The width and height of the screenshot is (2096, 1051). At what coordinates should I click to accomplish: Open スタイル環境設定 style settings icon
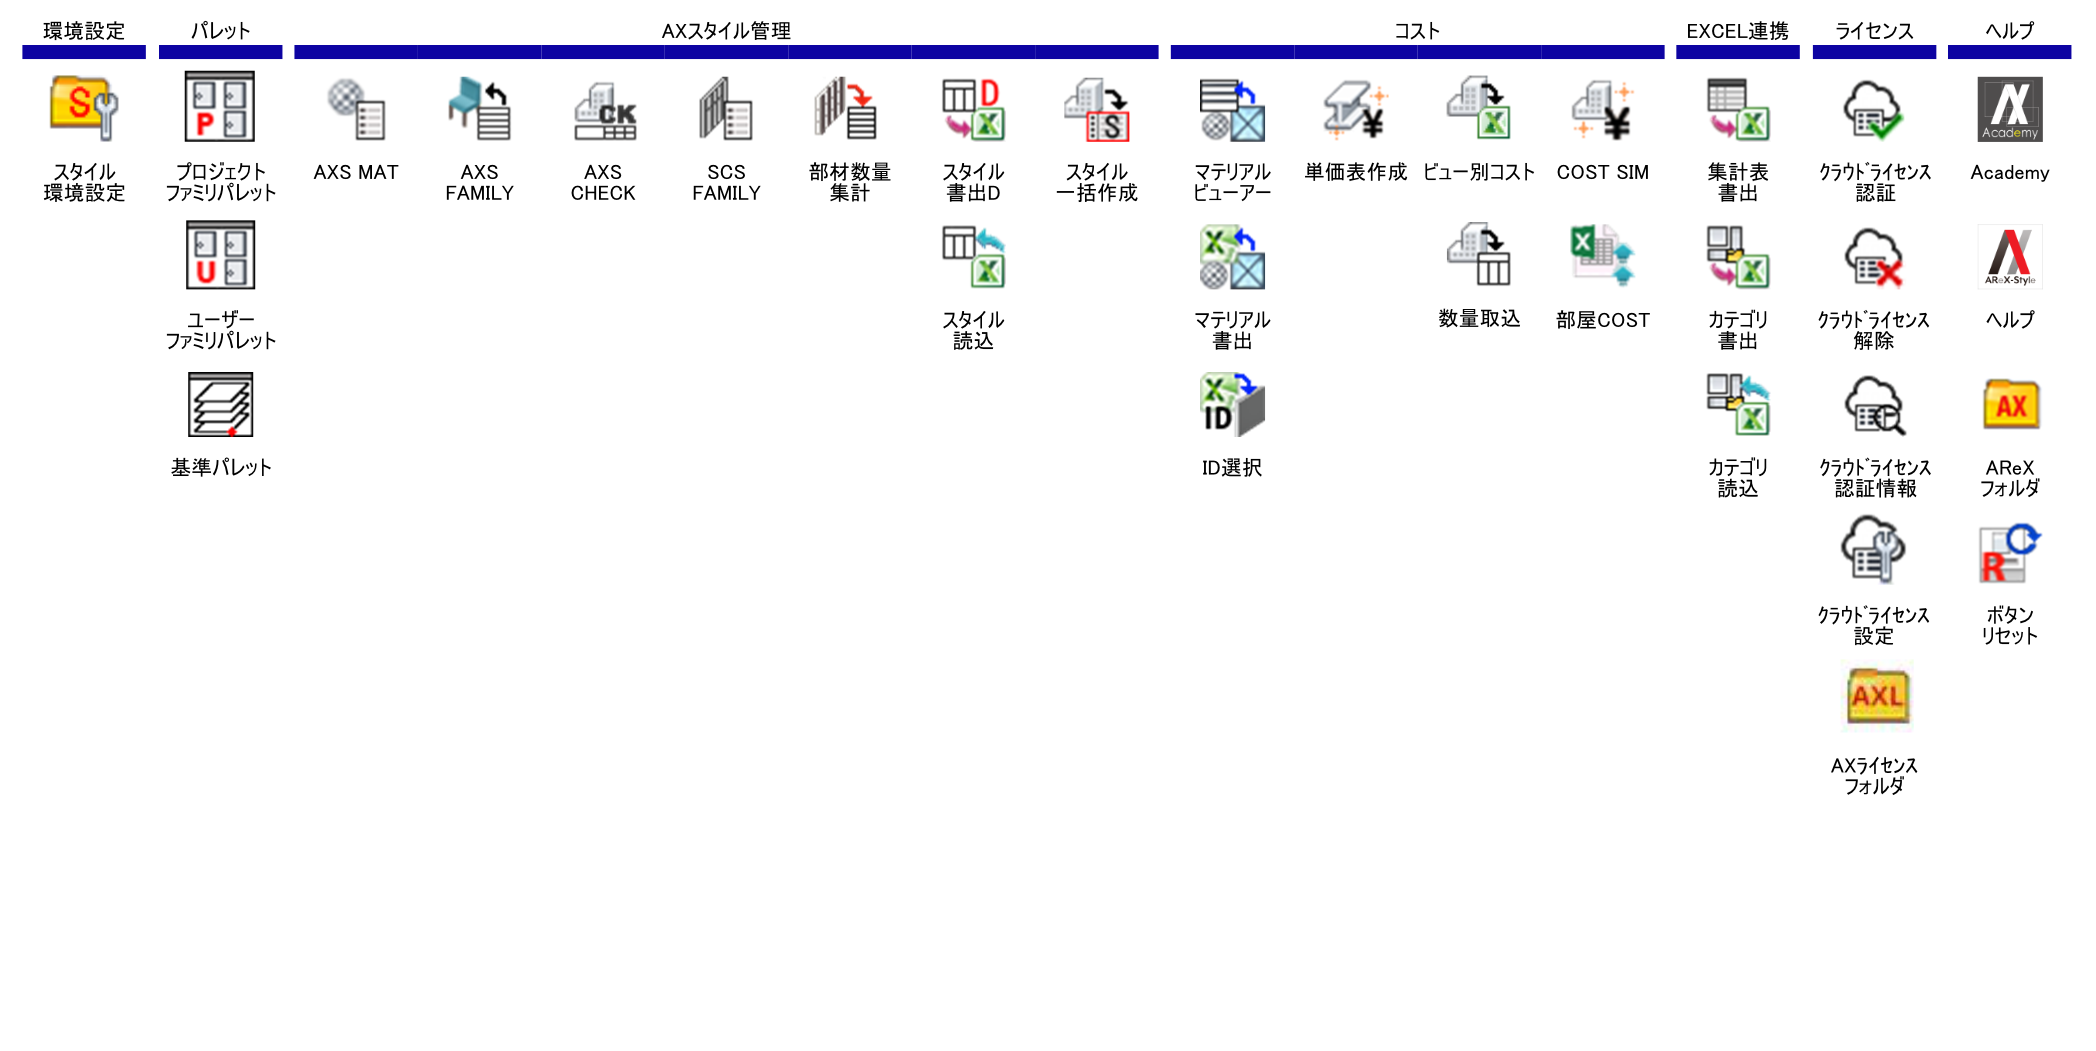(84, 109)
